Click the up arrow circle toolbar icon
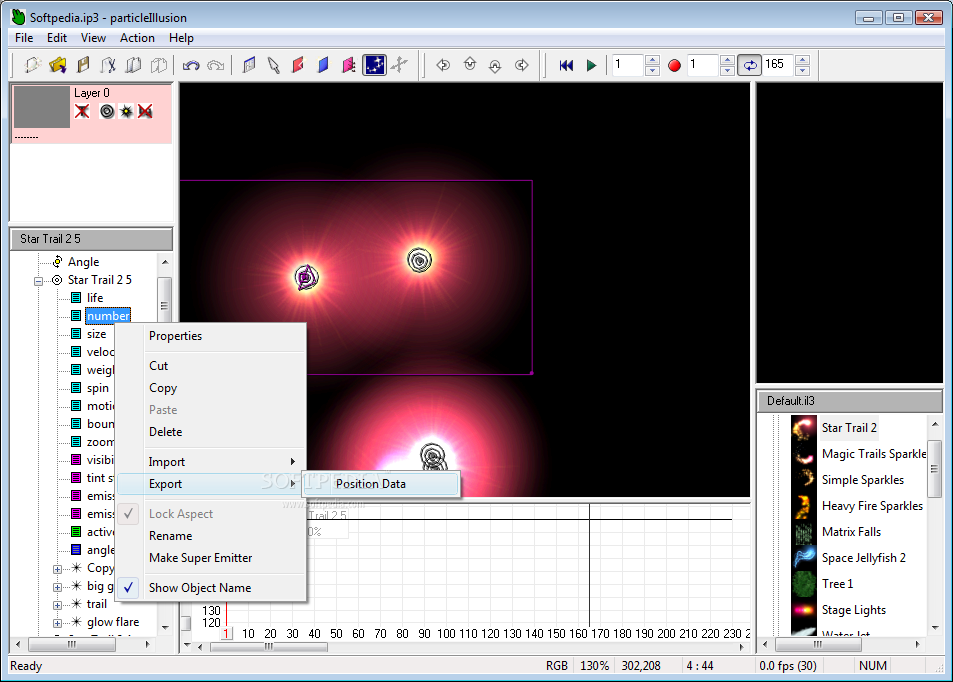The height and width of the screenshot is (682, 953). point(470,64)
